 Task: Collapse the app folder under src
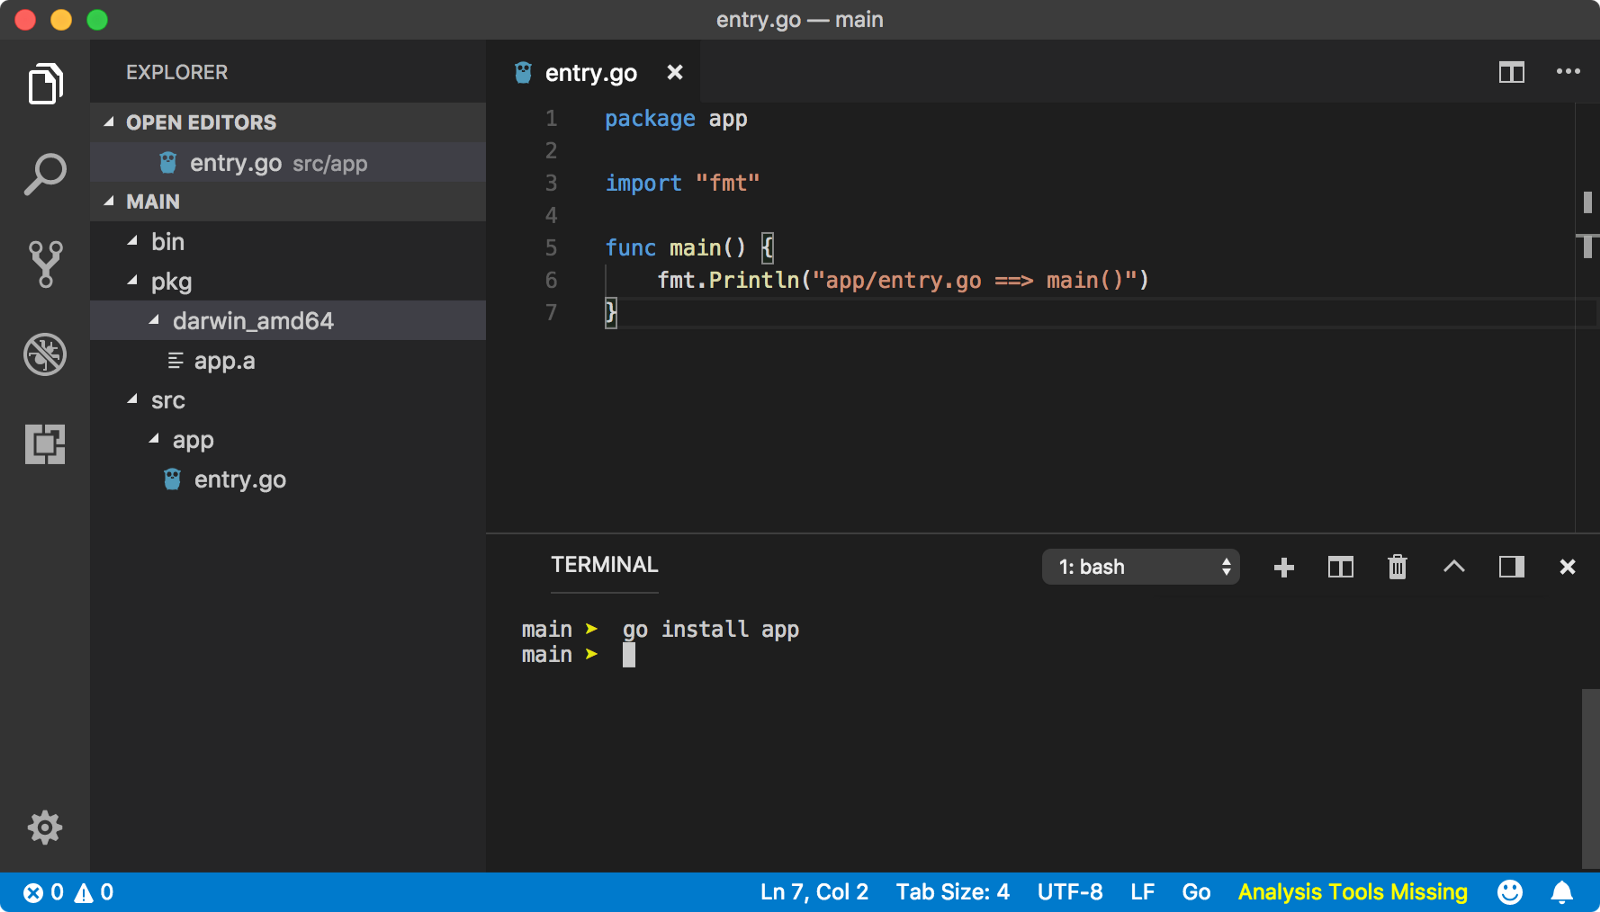pos(154,439)
